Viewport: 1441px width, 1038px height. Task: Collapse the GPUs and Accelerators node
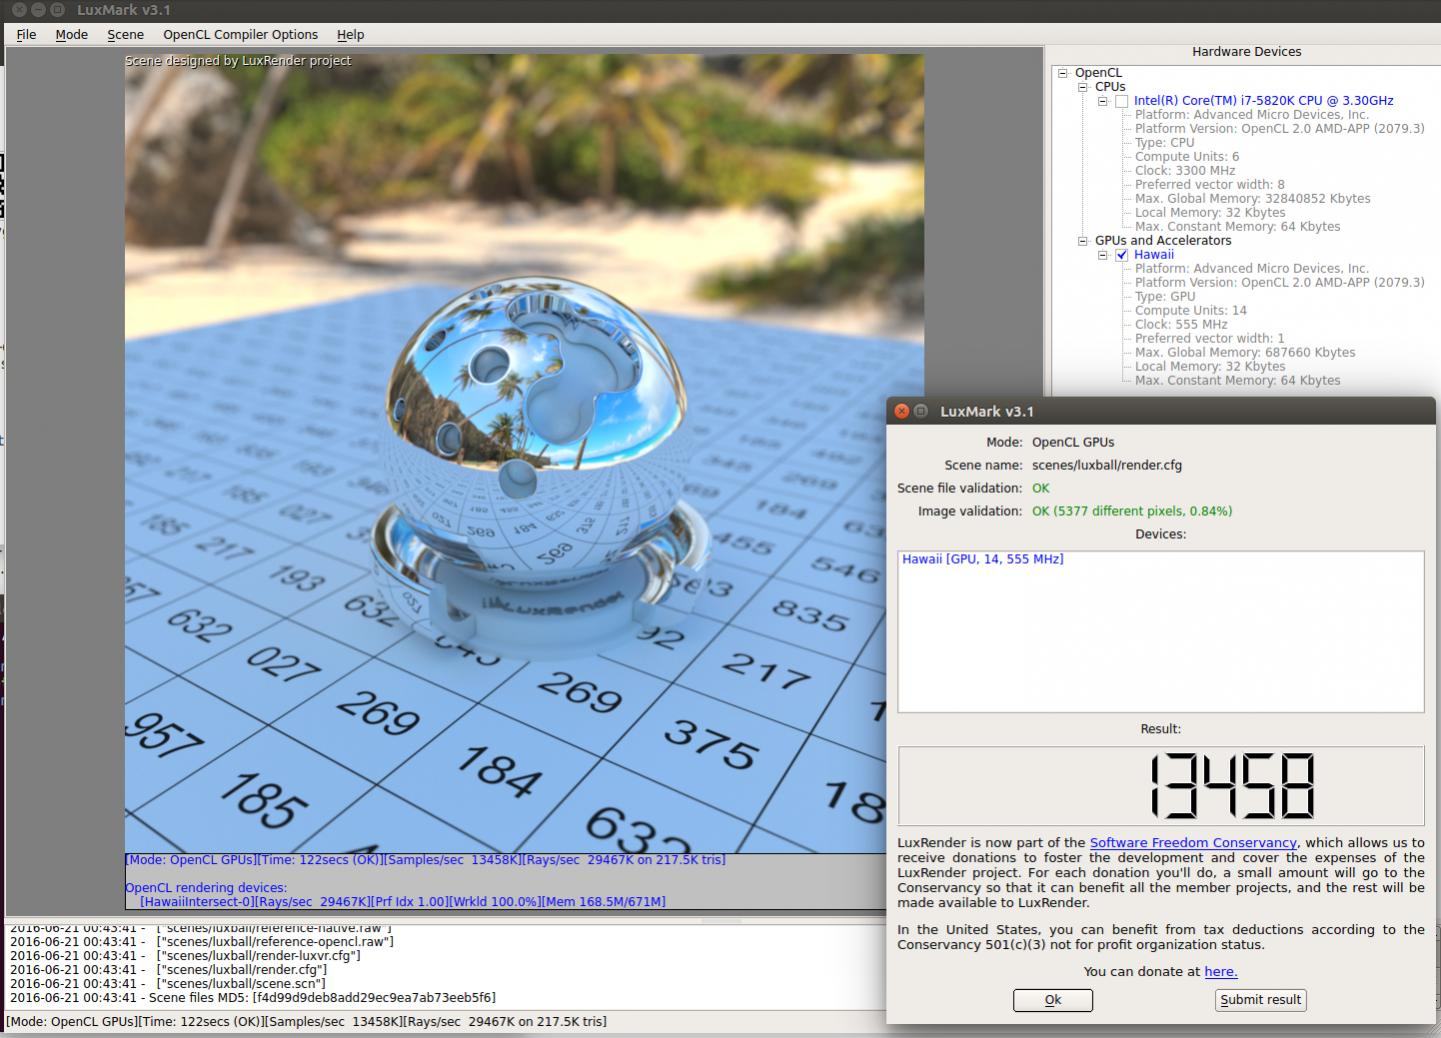tap(1083, 241)
